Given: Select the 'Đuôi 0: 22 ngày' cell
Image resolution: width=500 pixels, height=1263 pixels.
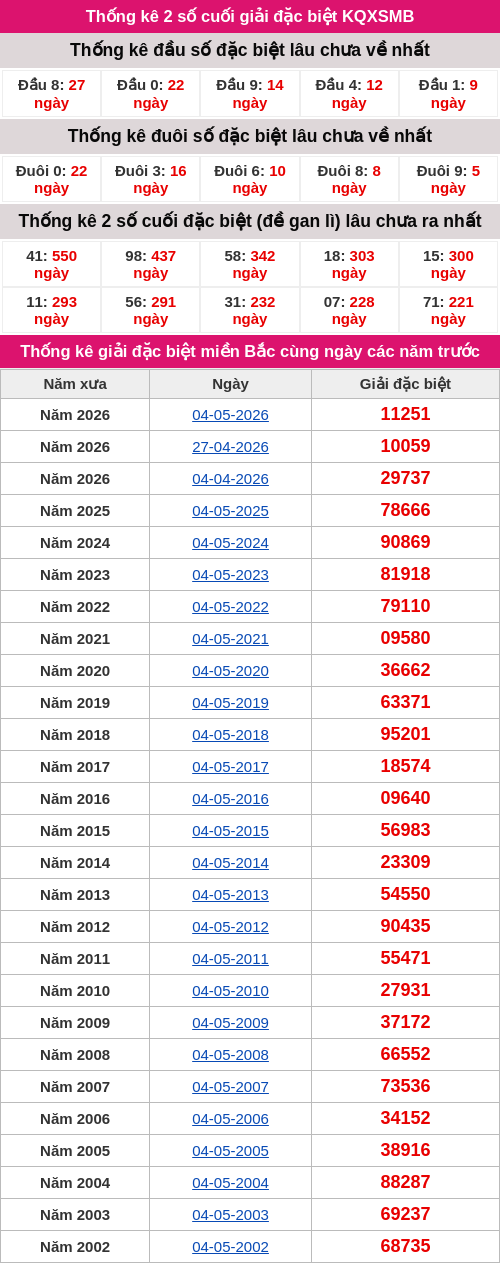Looking at the screenshot, I should pos(51,179).
